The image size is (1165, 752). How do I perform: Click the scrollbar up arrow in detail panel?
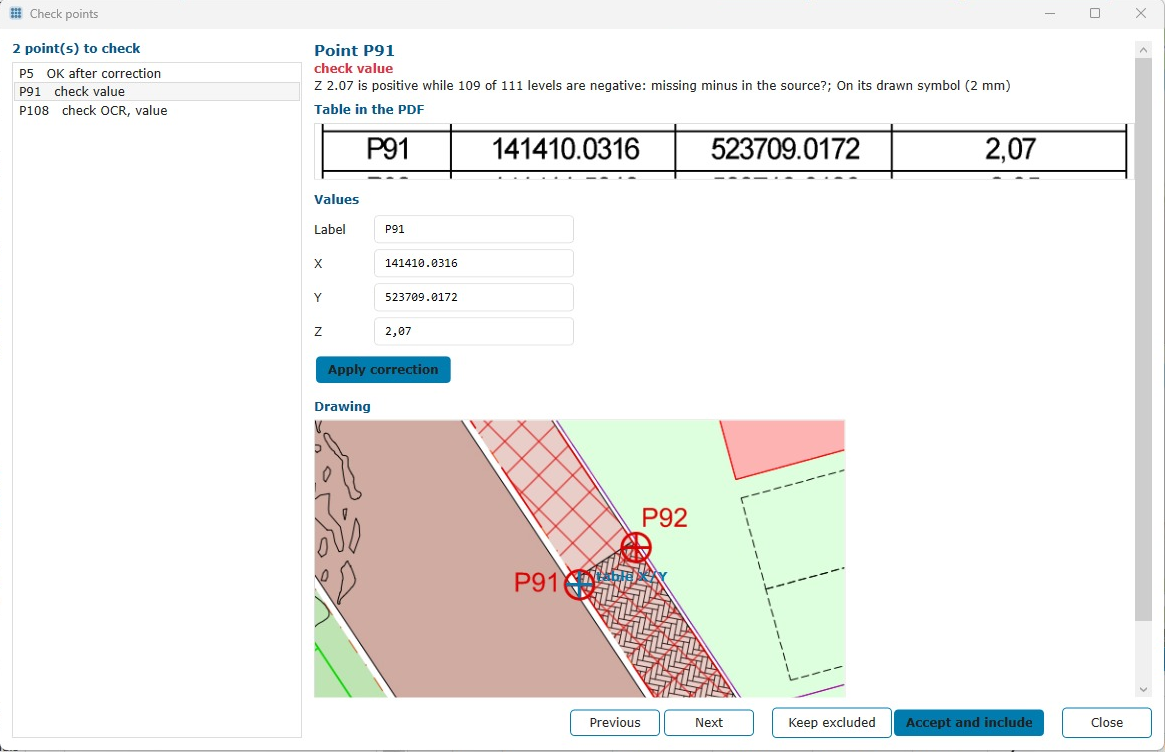click(x=1143, y=50)
